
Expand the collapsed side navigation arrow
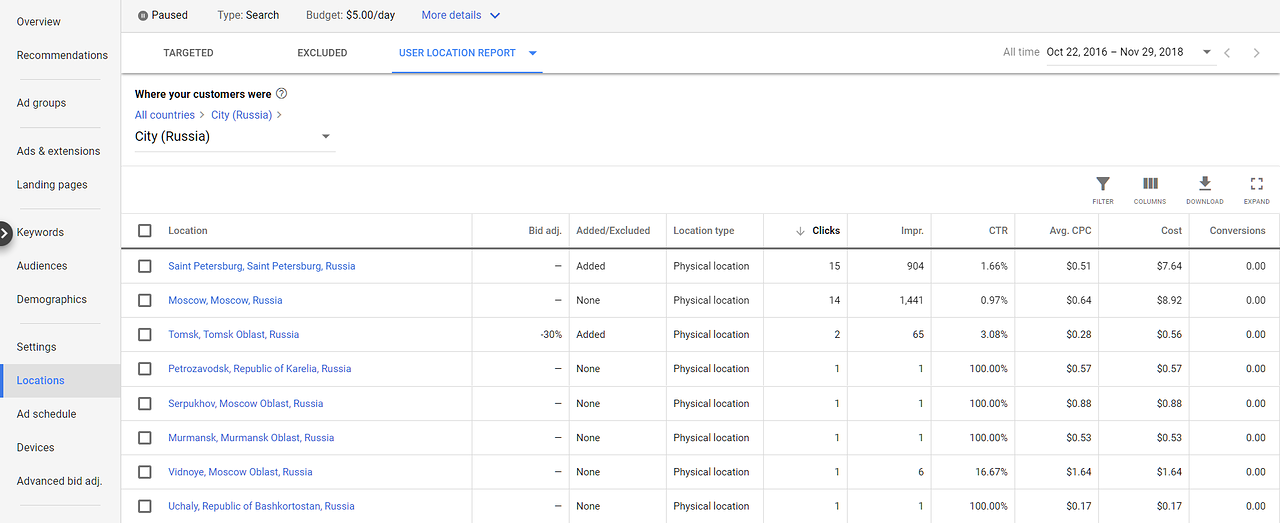[x=4, y=233]
